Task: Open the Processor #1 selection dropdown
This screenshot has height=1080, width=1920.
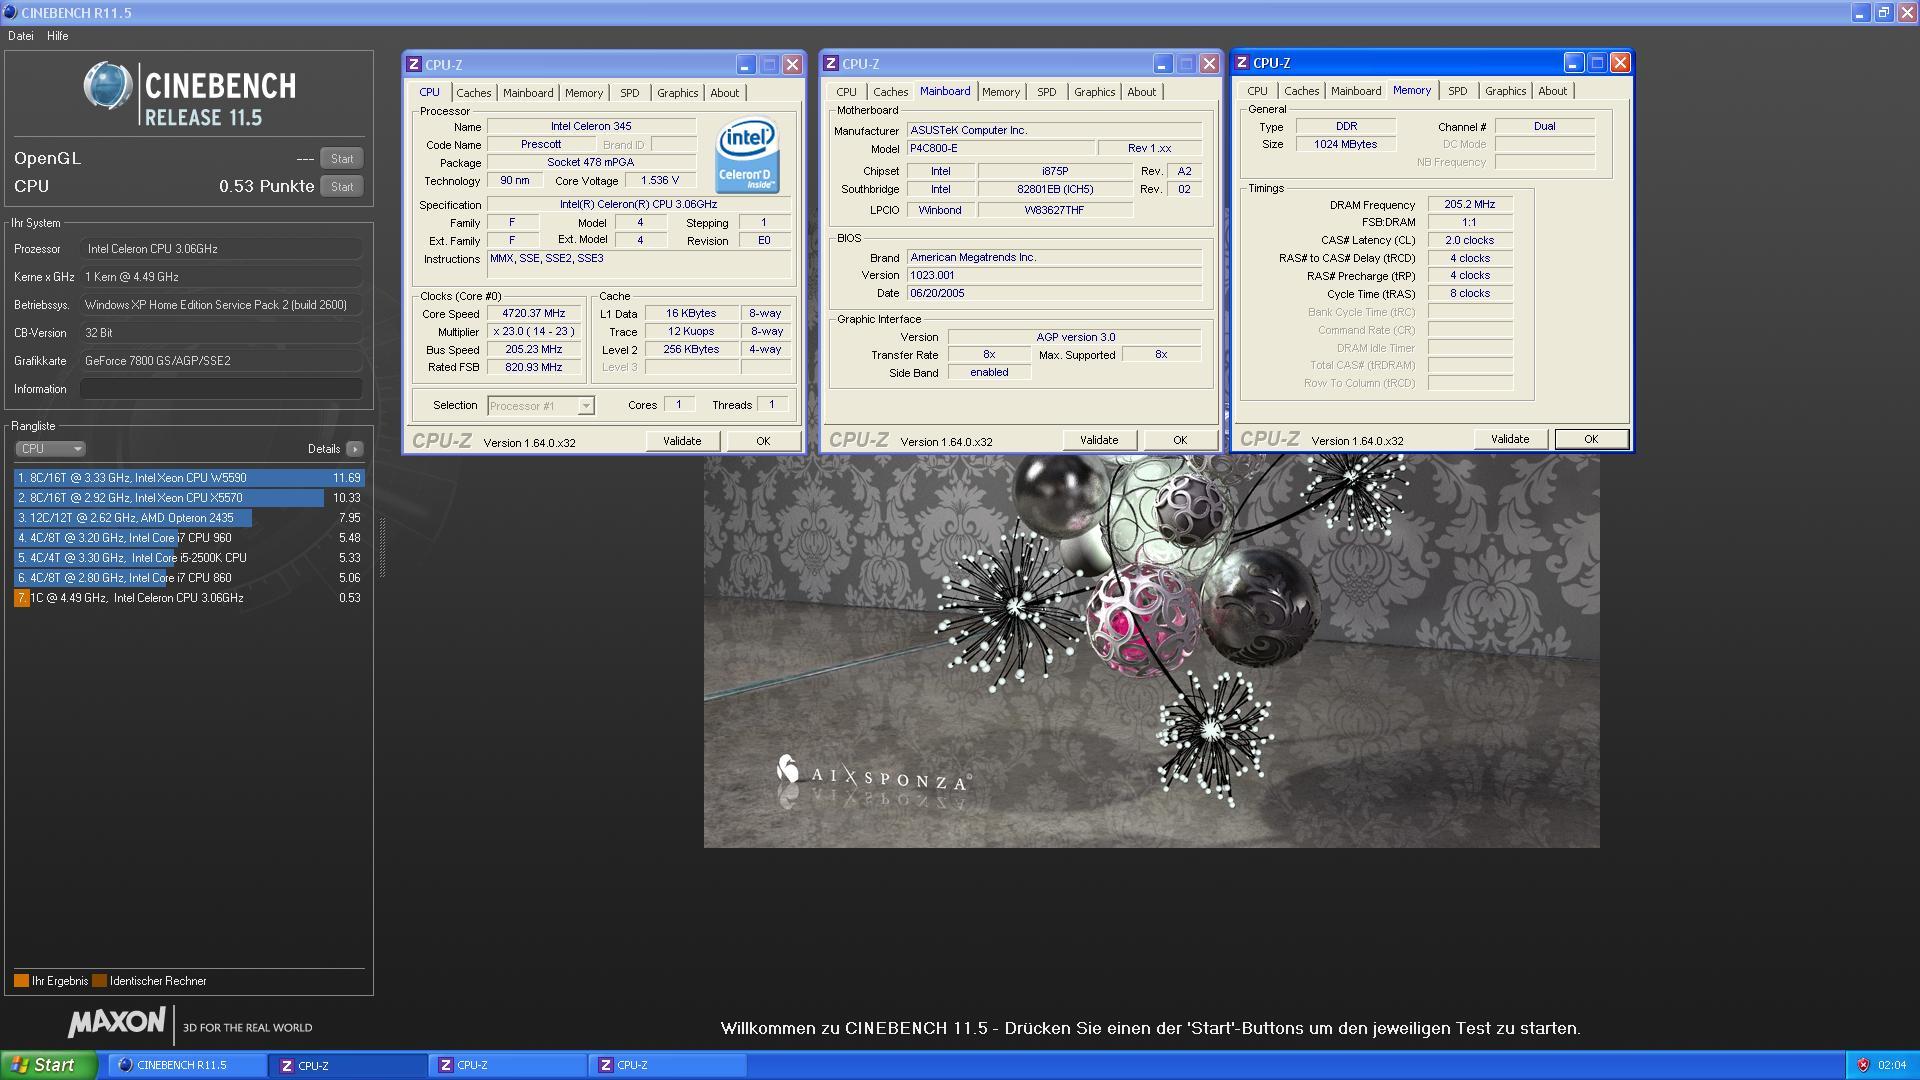Action: (x=541, y=405)
